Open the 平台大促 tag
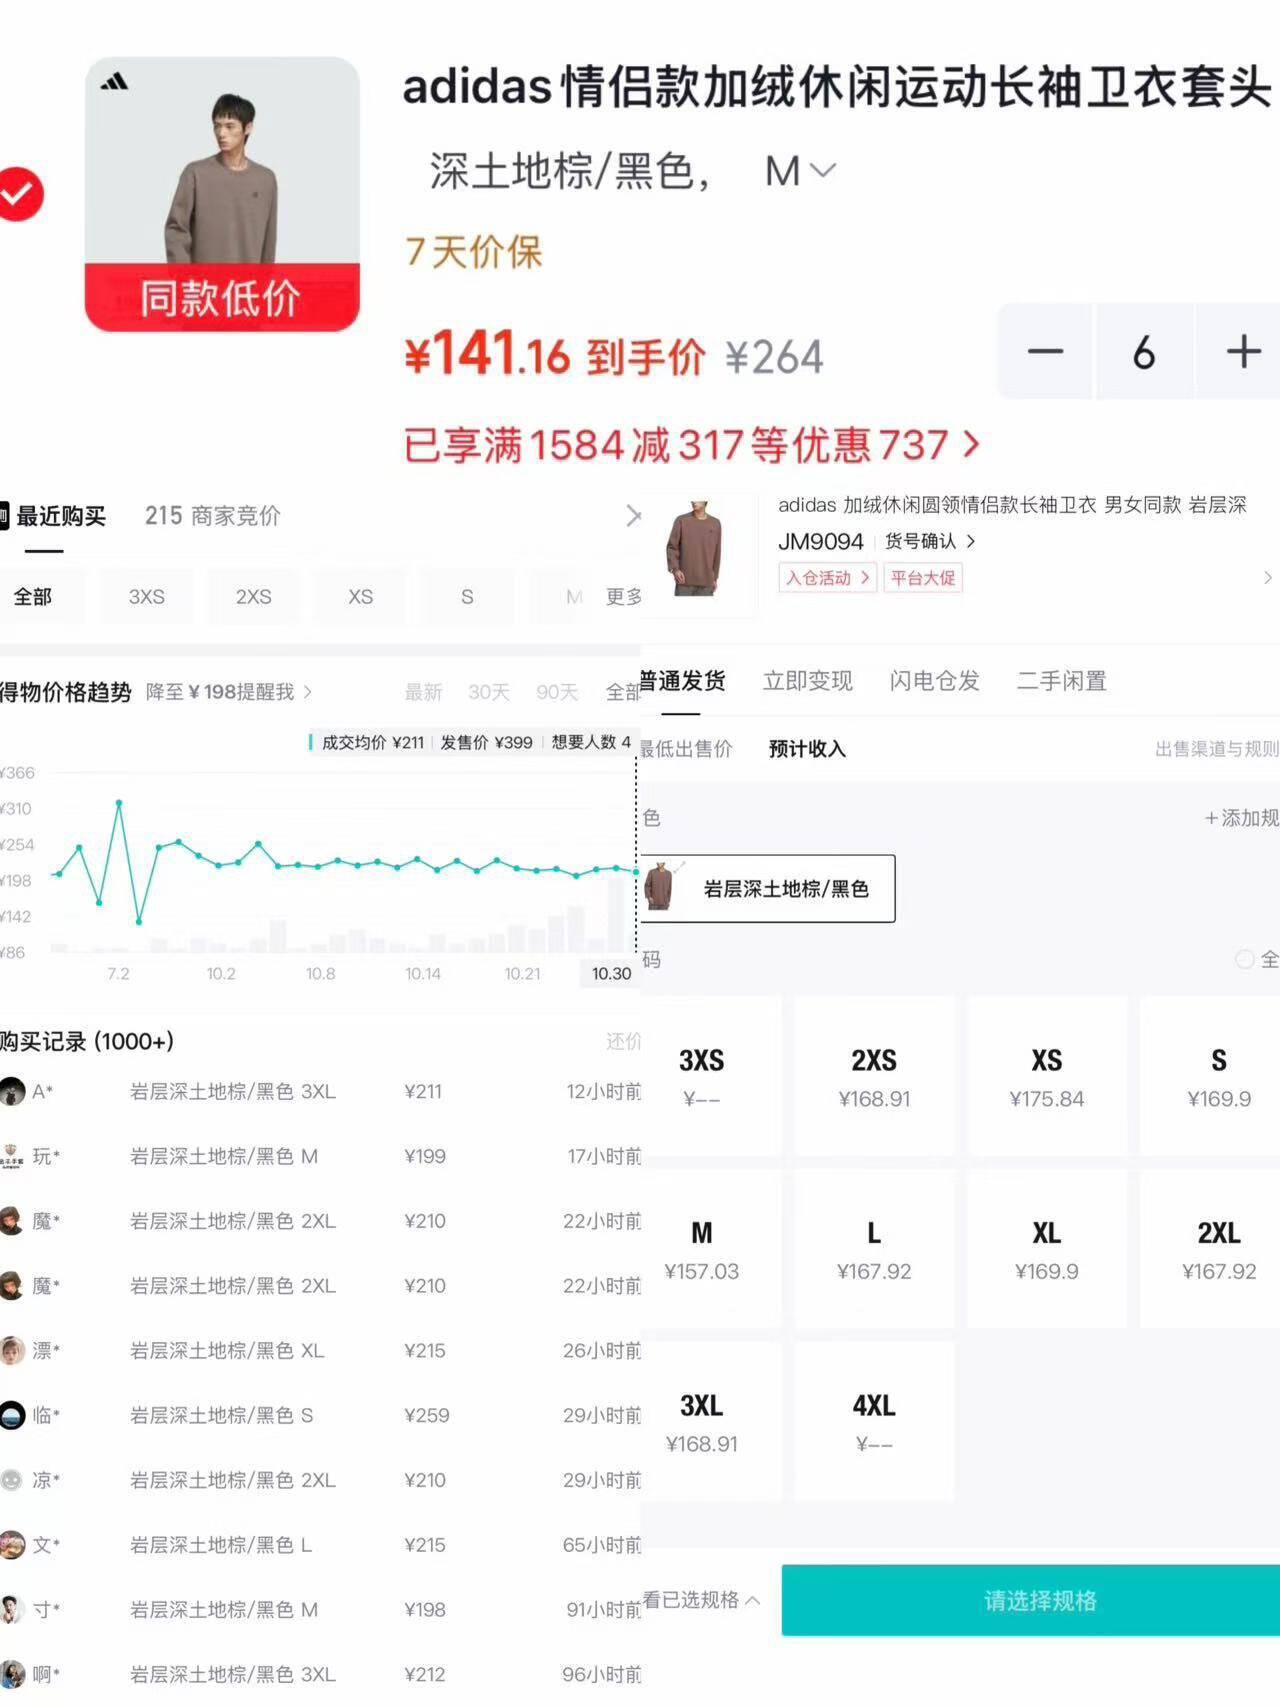The image size is (1280, 1707). [923, 578]
